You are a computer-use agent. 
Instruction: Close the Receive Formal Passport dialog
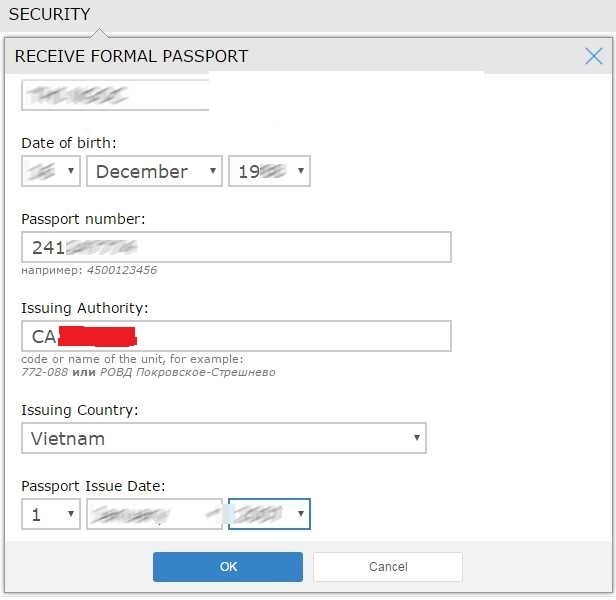pos(593,56)
